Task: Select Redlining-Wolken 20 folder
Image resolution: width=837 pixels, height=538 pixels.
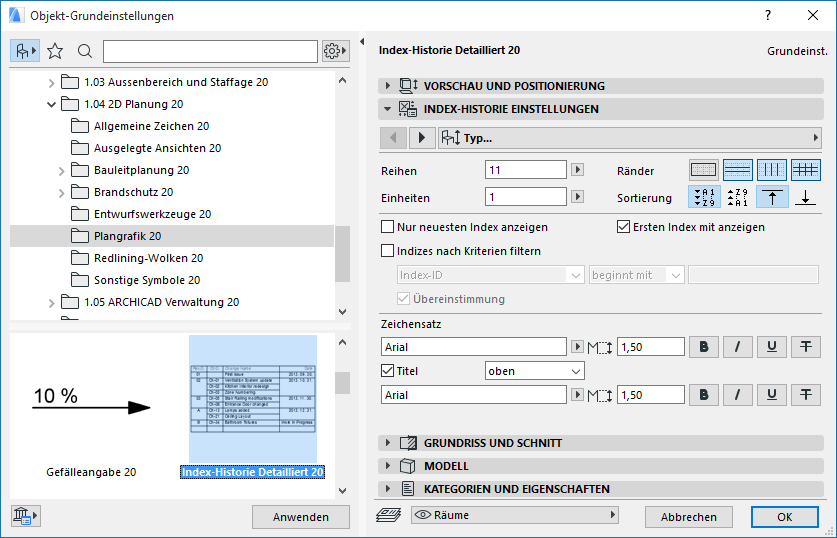Action: tap(148, 258)
